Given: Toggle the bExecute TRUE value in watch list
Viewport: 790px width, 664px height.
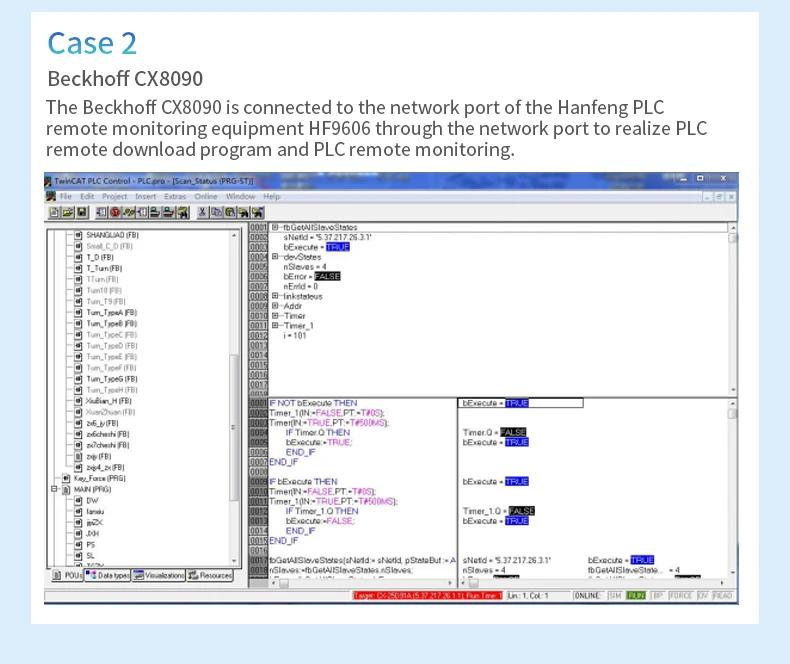Looking at the screenshot, I should (x=338, y=246).
